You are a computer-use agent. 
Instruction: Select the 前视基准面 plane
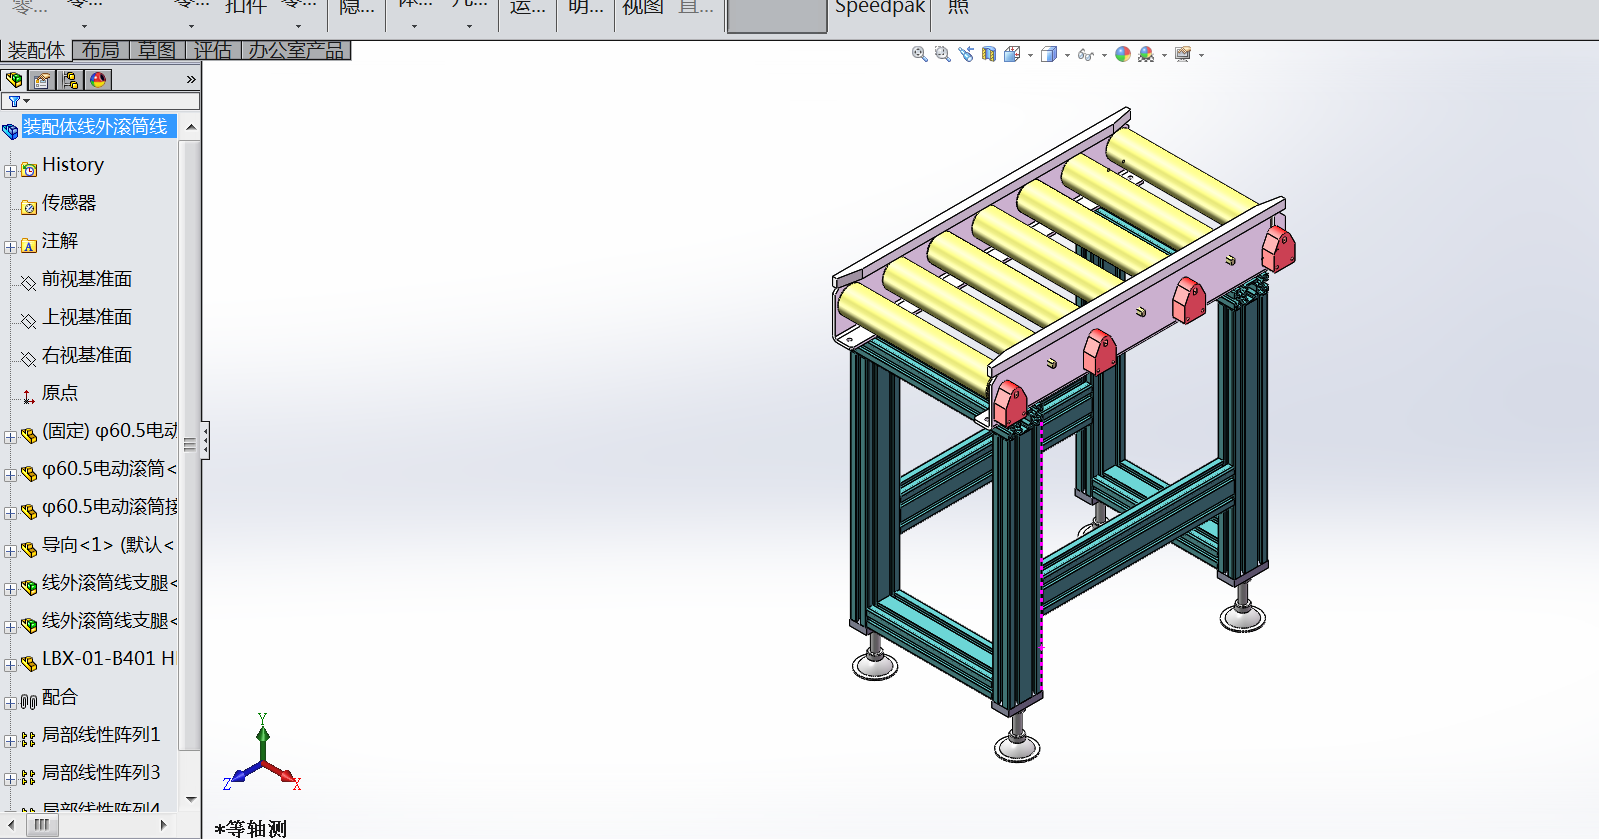87,279
